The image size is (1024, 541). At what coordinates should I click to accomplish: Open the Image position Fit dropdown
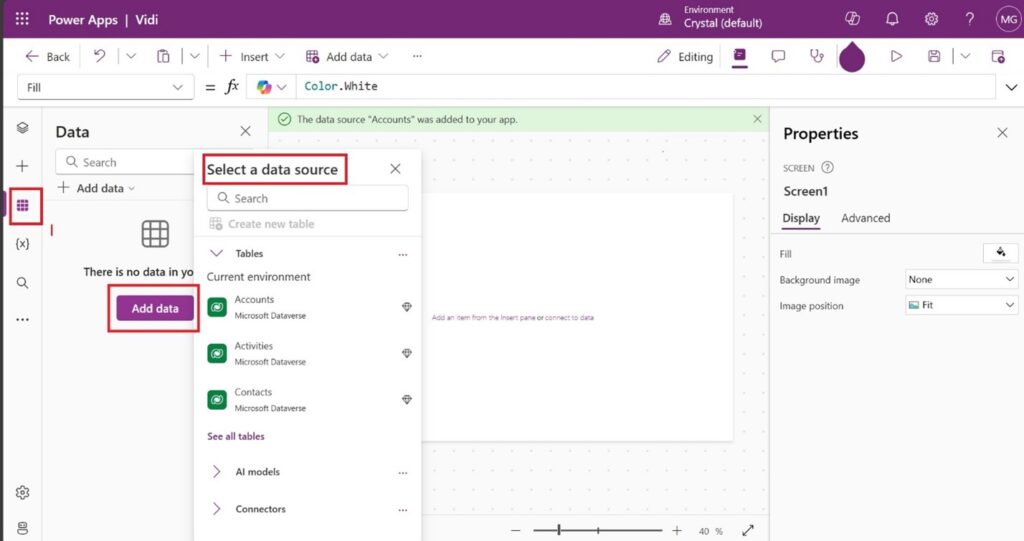pyautogui.click(x=961, y=306)
